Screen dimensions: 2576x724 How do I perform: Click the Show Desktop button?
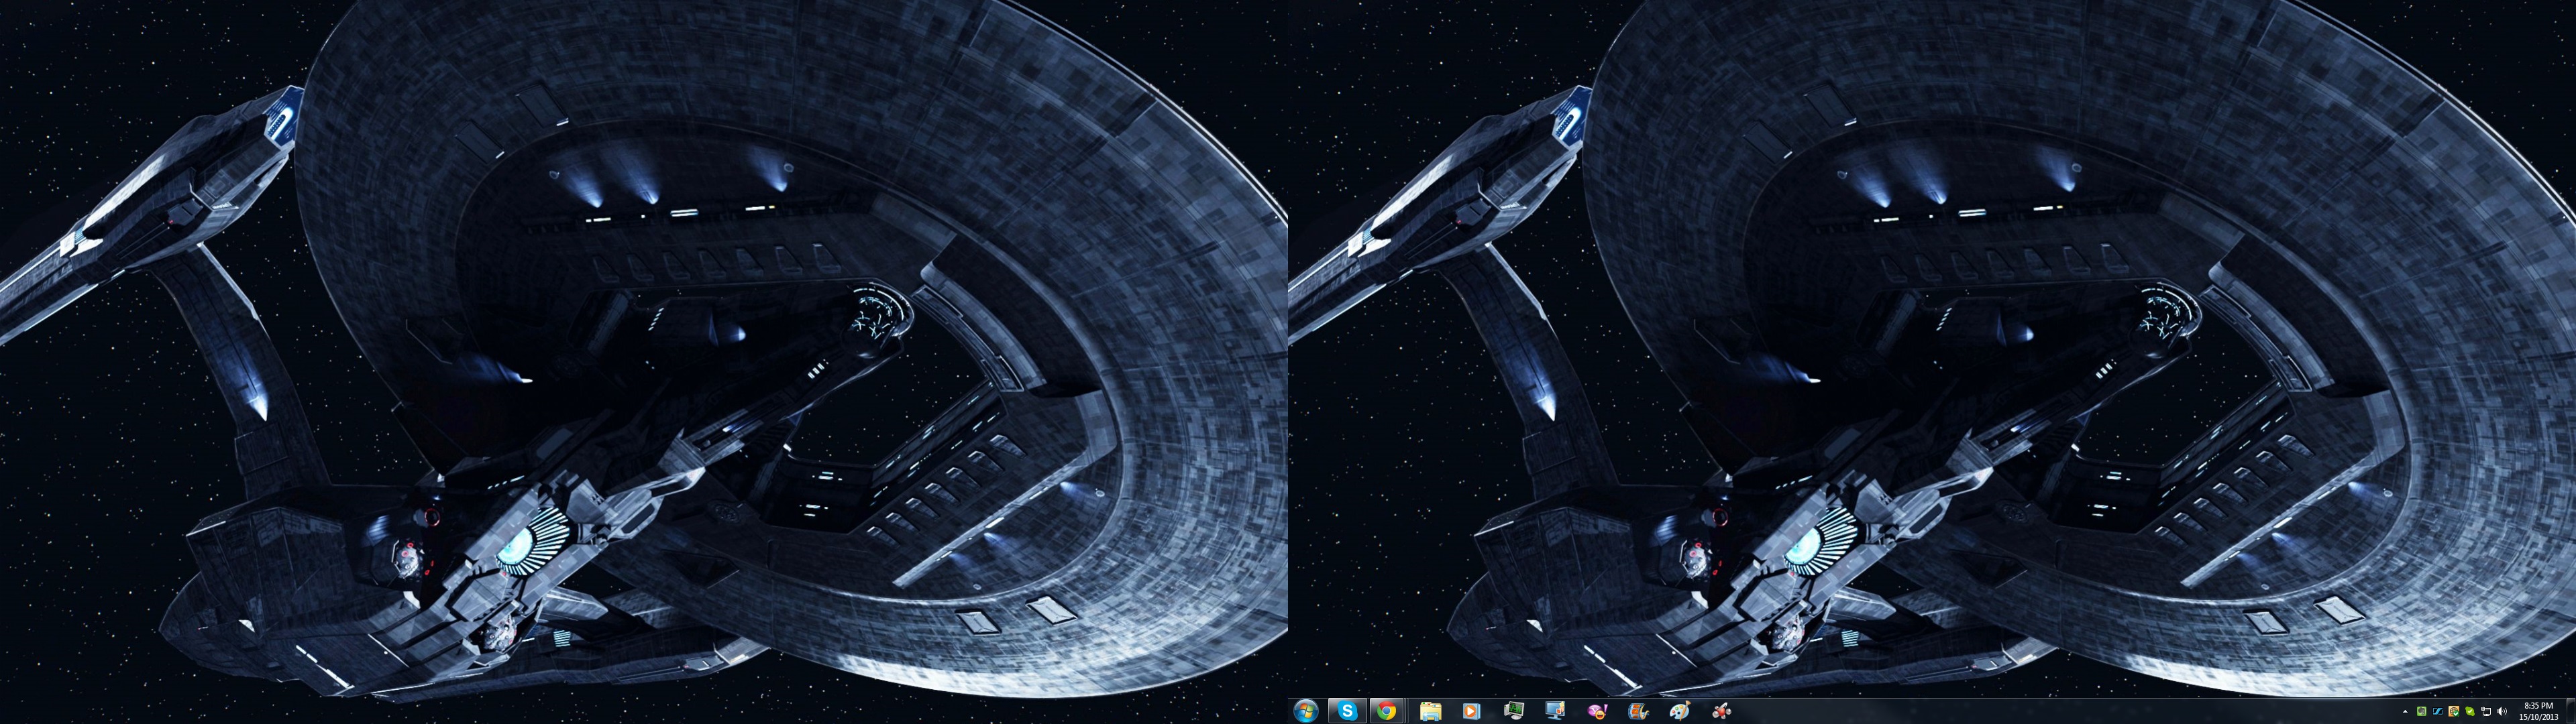[x=2570, y=711]
